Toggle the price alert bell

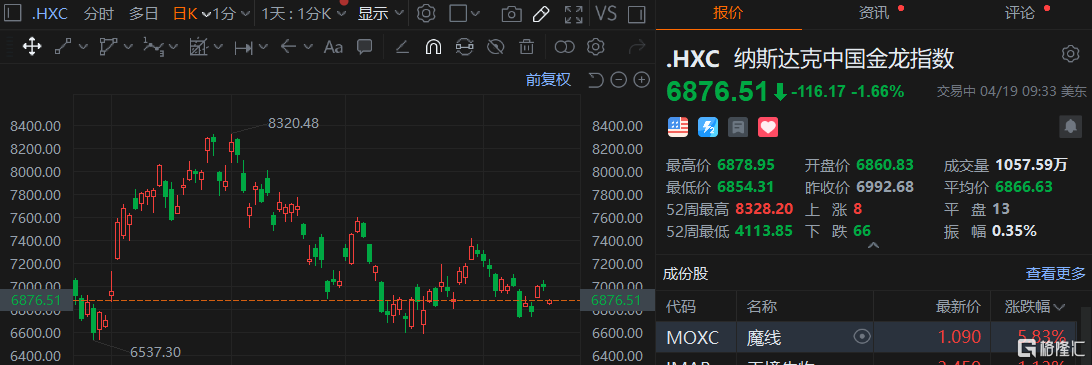(x=1069, y=126)
